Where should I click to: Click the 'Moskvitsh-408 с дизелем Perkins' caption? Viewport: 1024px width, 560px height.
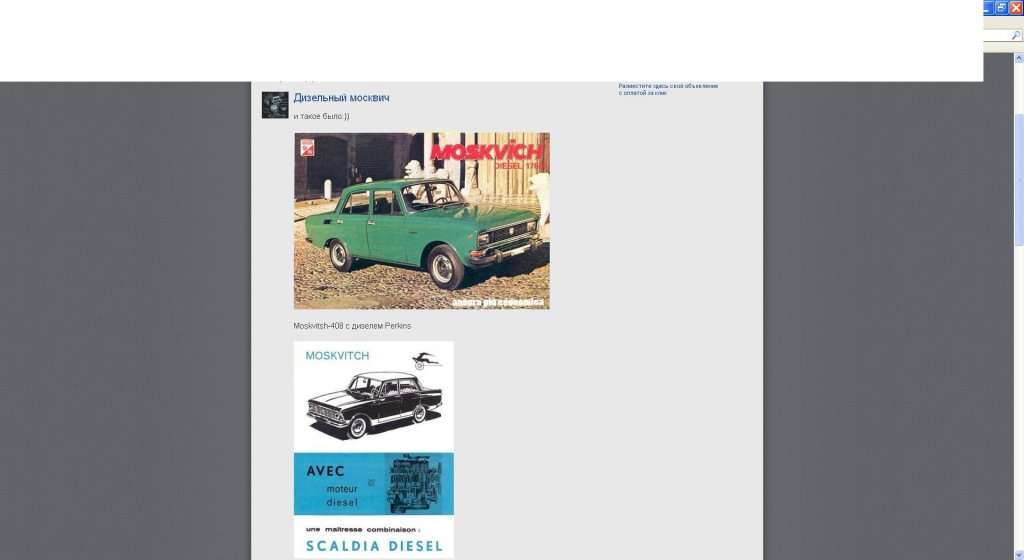352,326
